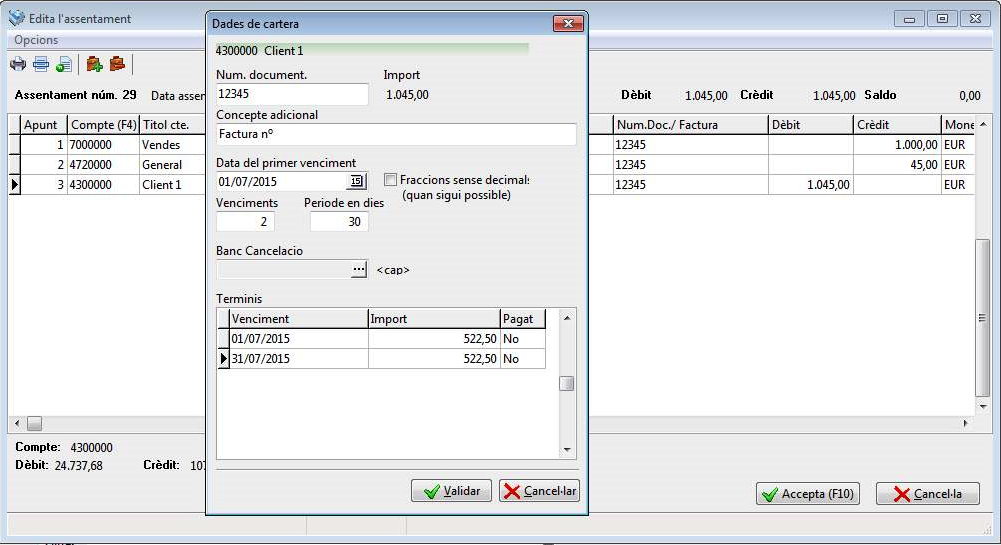Viewport: 1001px width, 545px height.
Task: Click the Dèbit column header in grid
Action: tap(810, 124)
